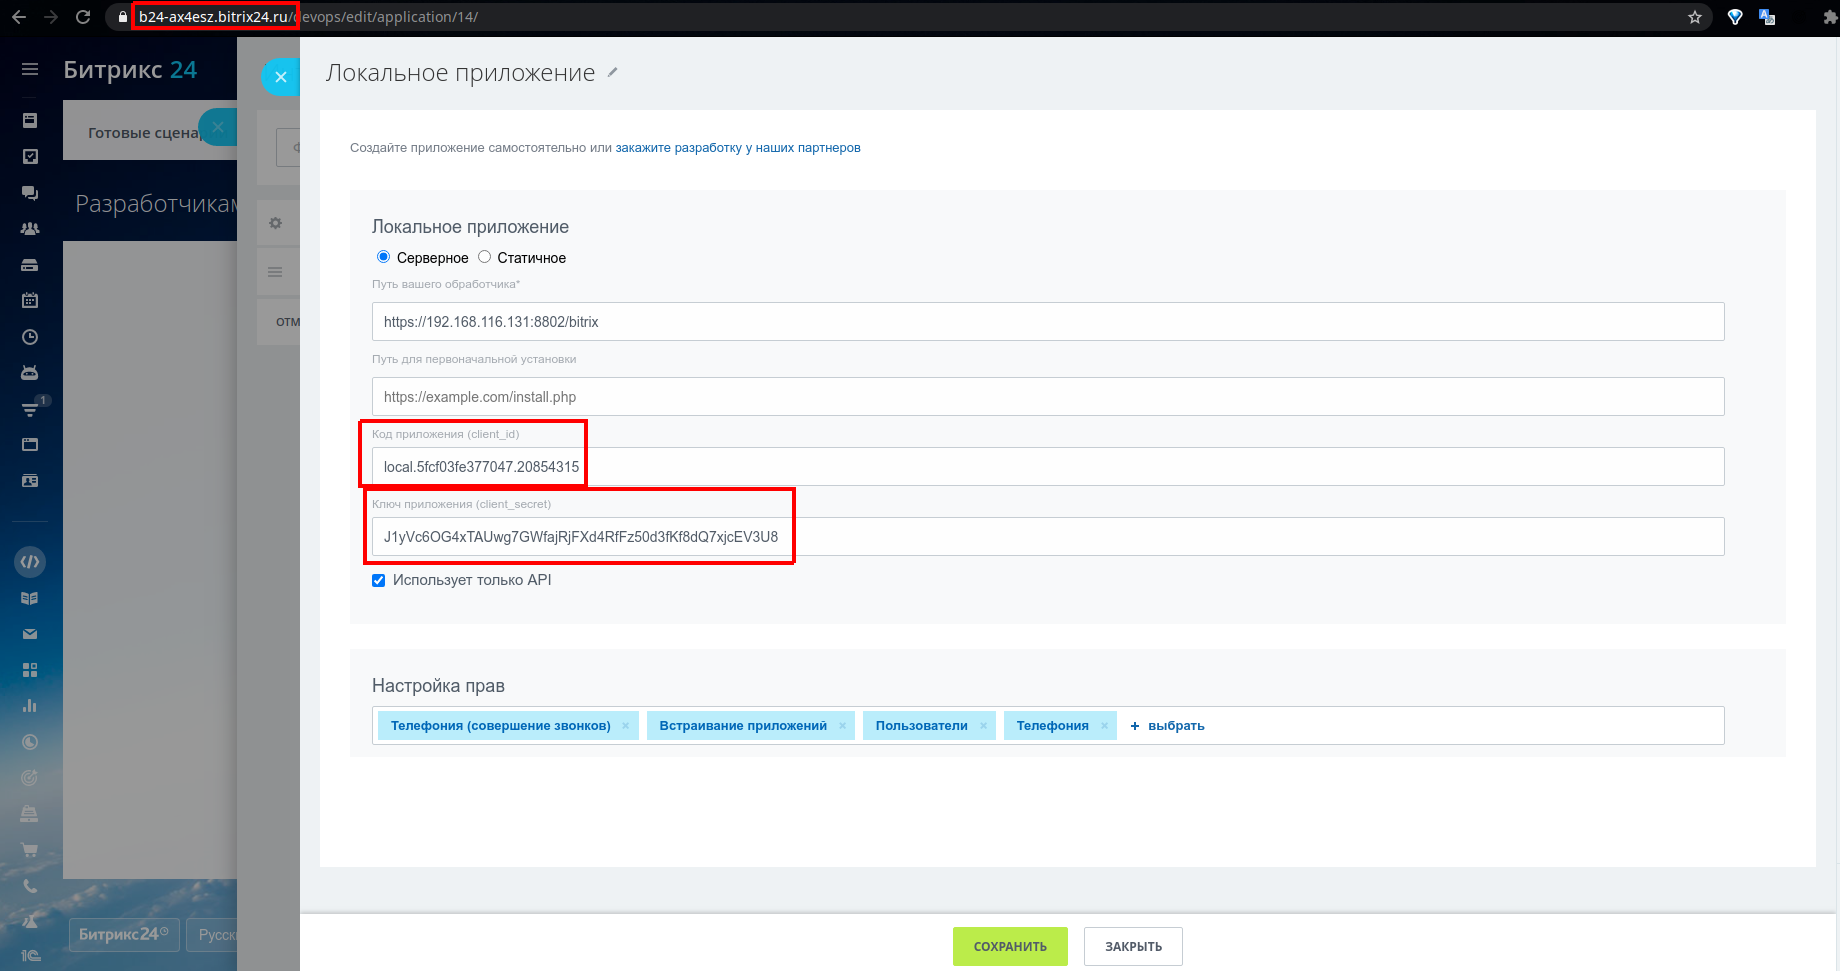Click the Битрикс24 footer button
1840x971 pixels.
(x=124, y=934)
